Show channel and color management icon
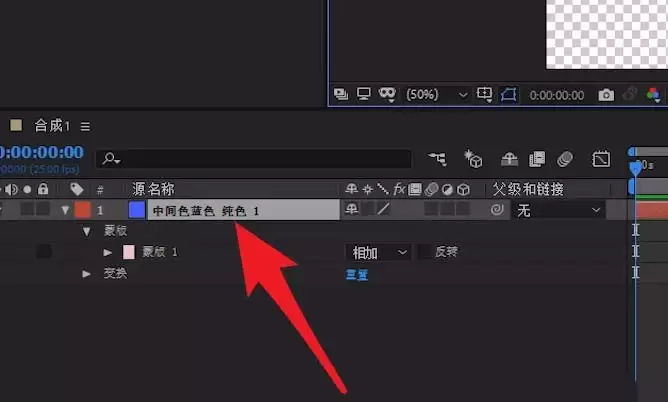The image size is (668, 402). pos(653,95)
